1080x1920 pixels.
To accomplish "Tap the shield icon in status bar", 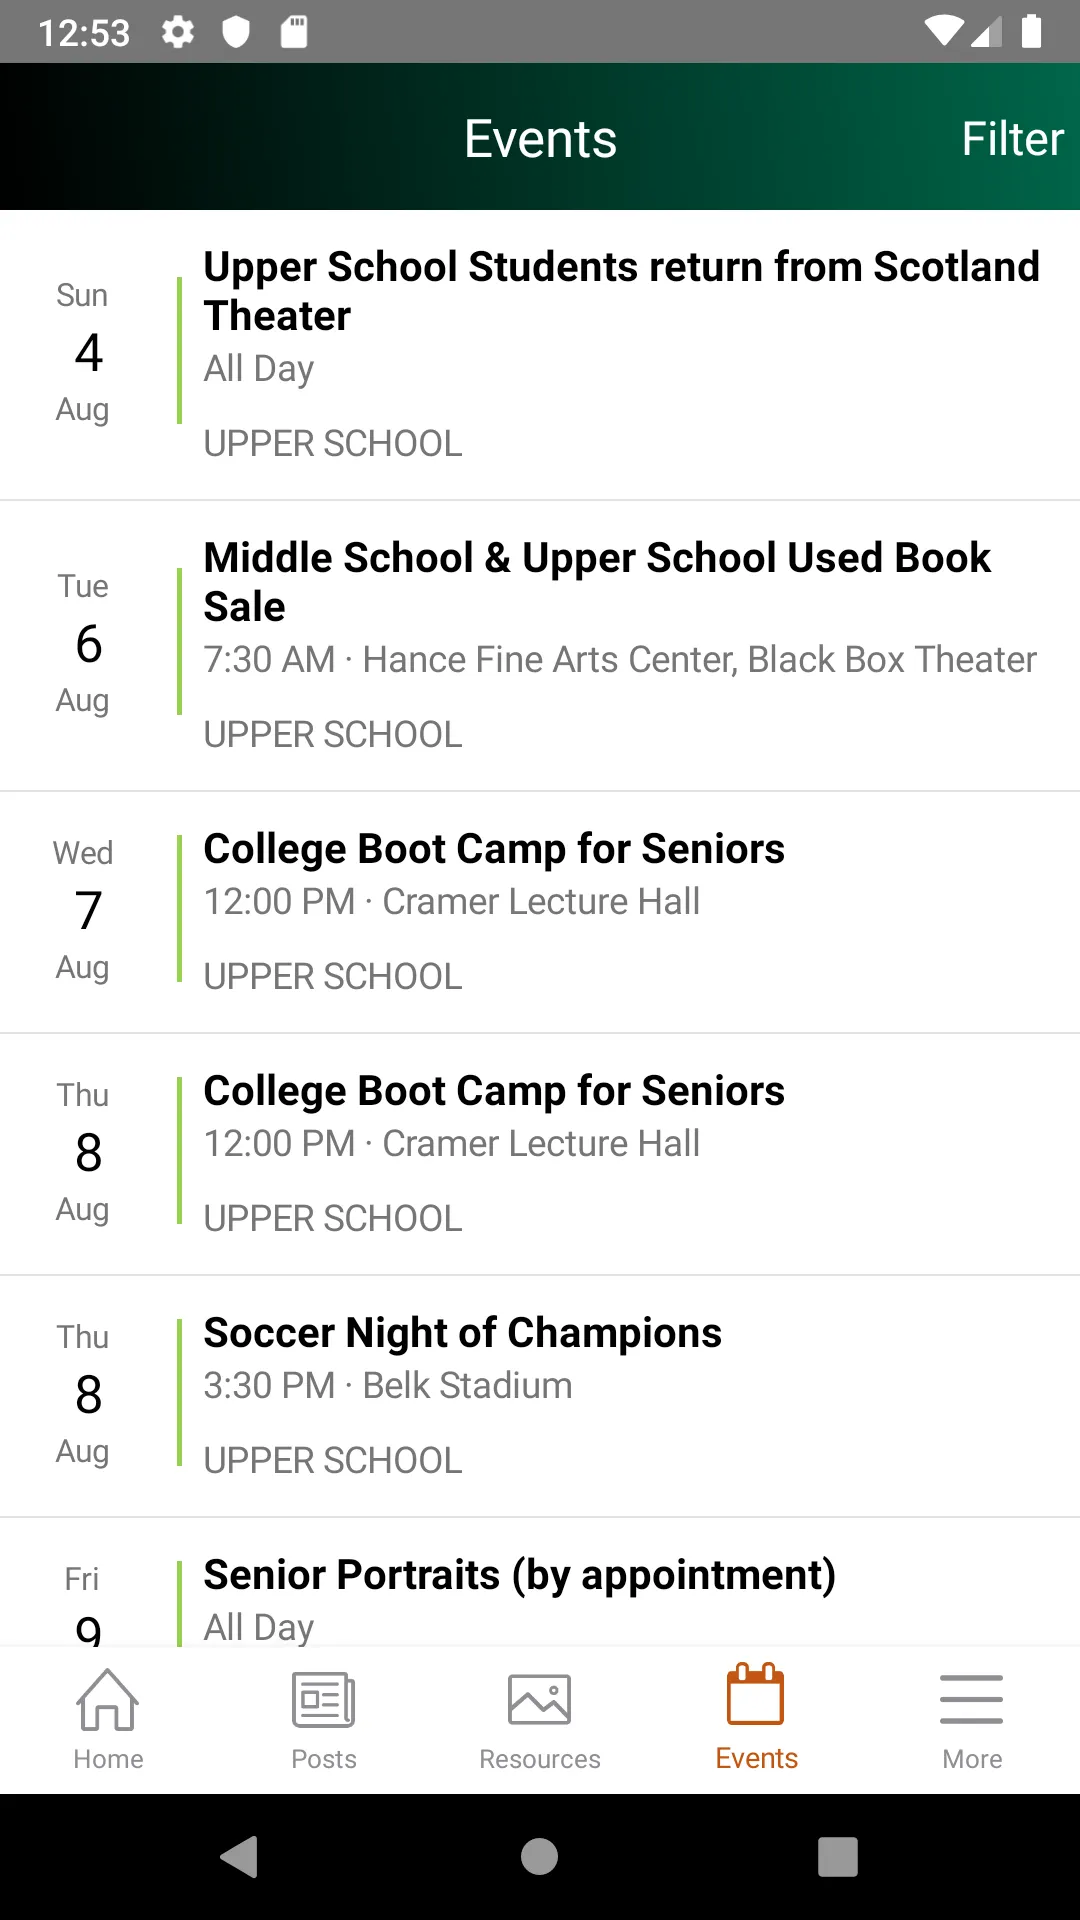I will pyautogui.click(x=236, y=32).
